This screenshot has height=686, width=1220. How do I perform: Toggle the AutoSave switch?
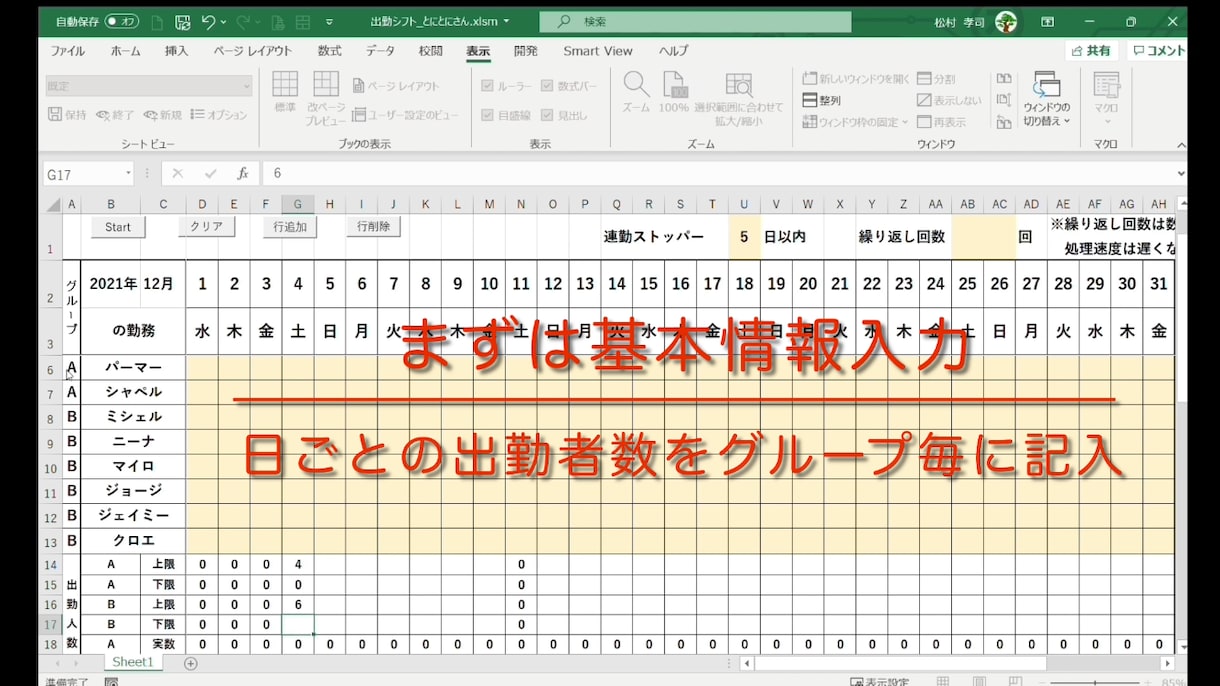coord(121,21)
